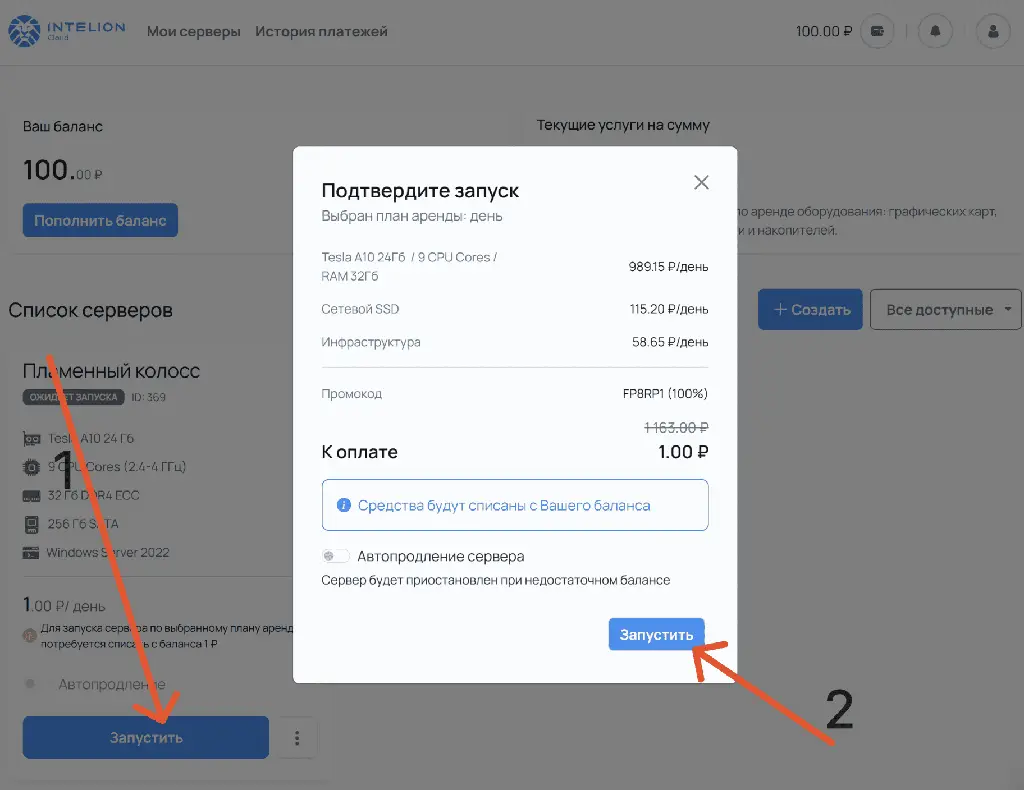Click the CPU chip icon in the server card

(x=30, y=467)
